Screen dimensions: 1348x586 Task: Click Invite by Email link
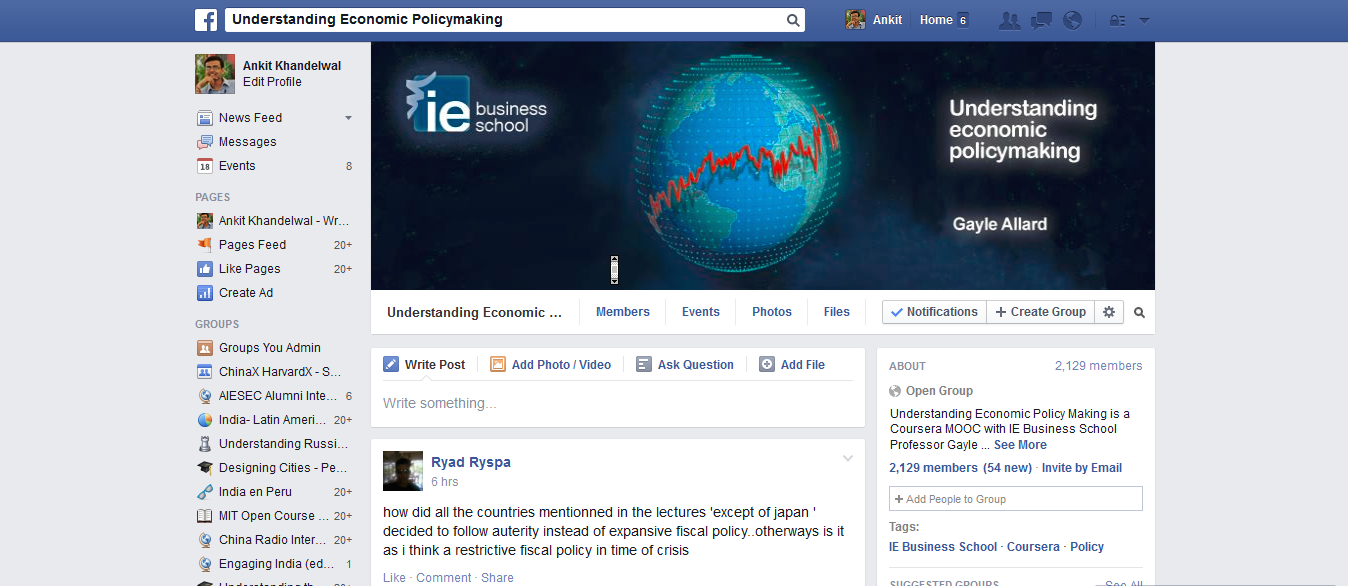tap(1082, 468)
